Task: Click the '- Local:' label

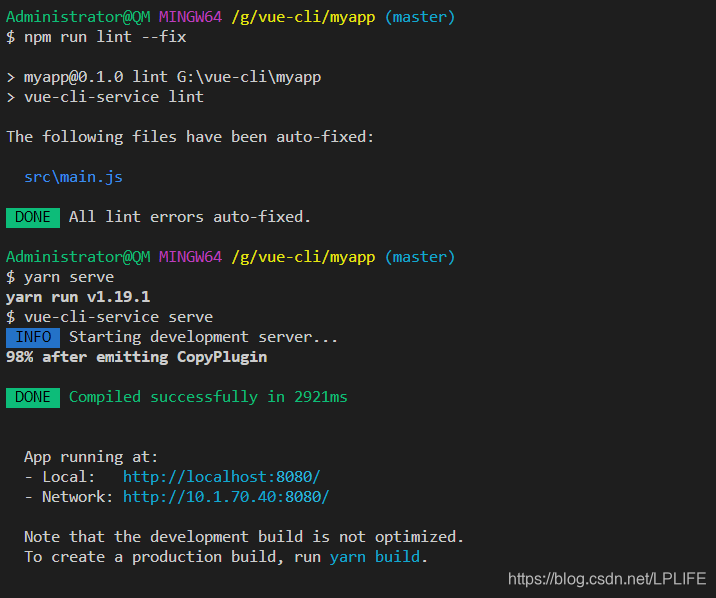Action: point(60,477)
